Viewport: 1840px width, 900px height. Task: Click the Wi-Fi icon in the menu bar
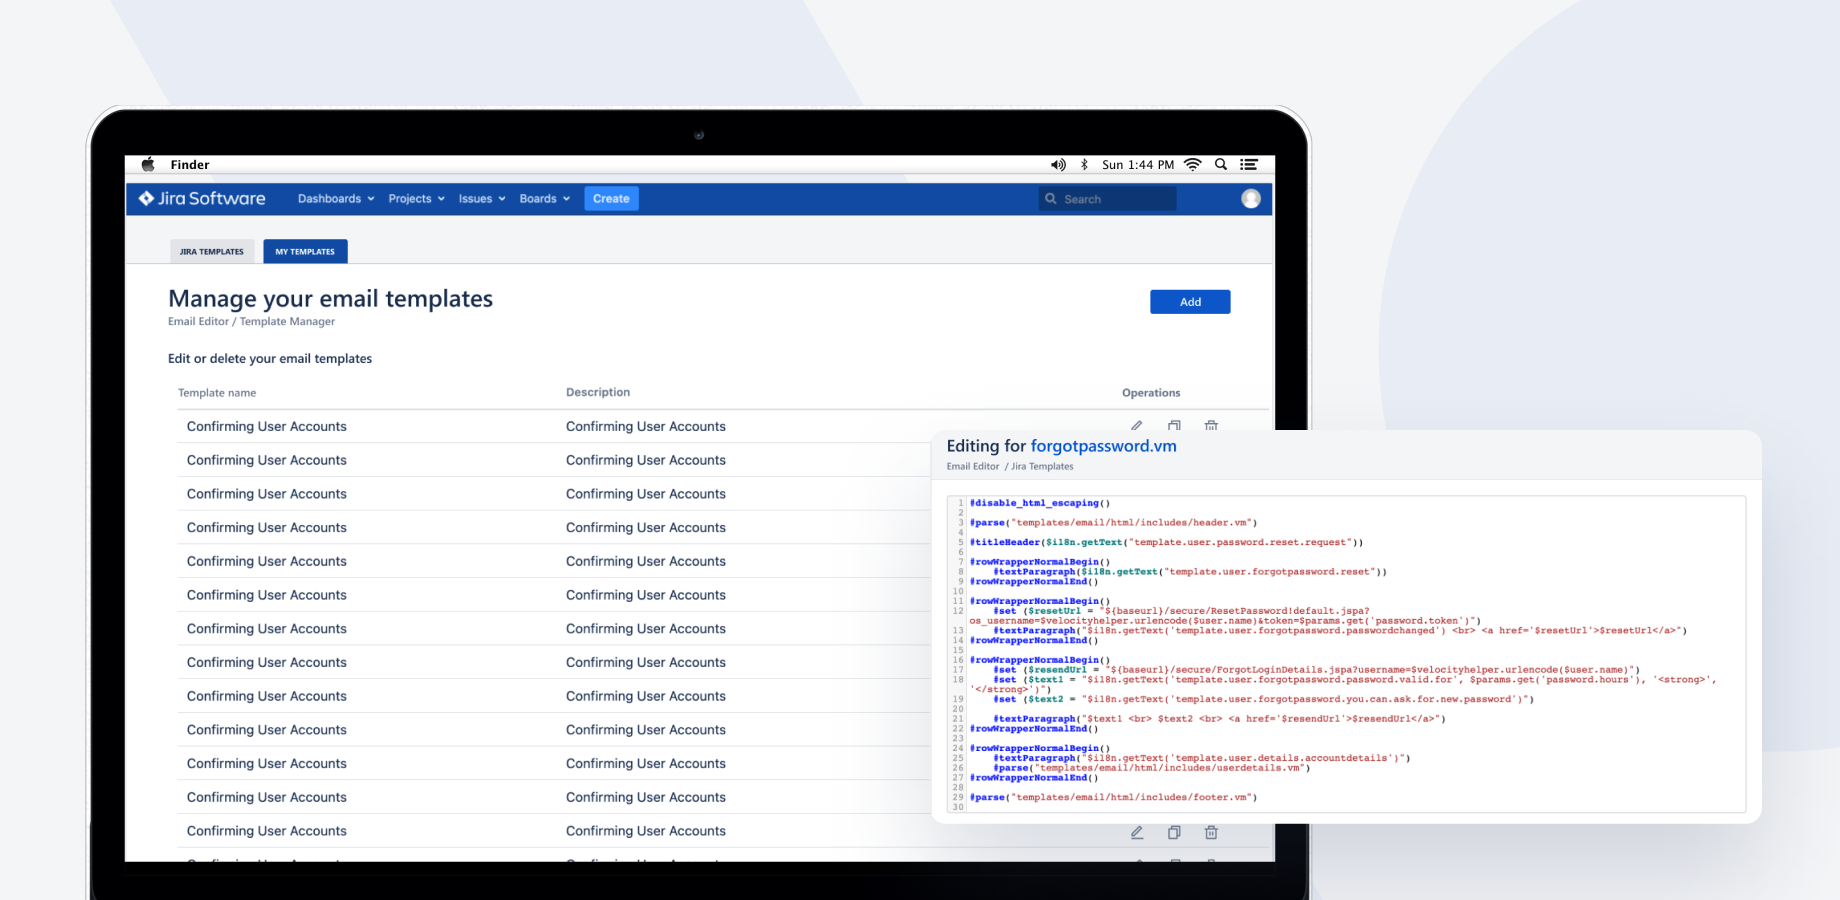point(1193,164)
